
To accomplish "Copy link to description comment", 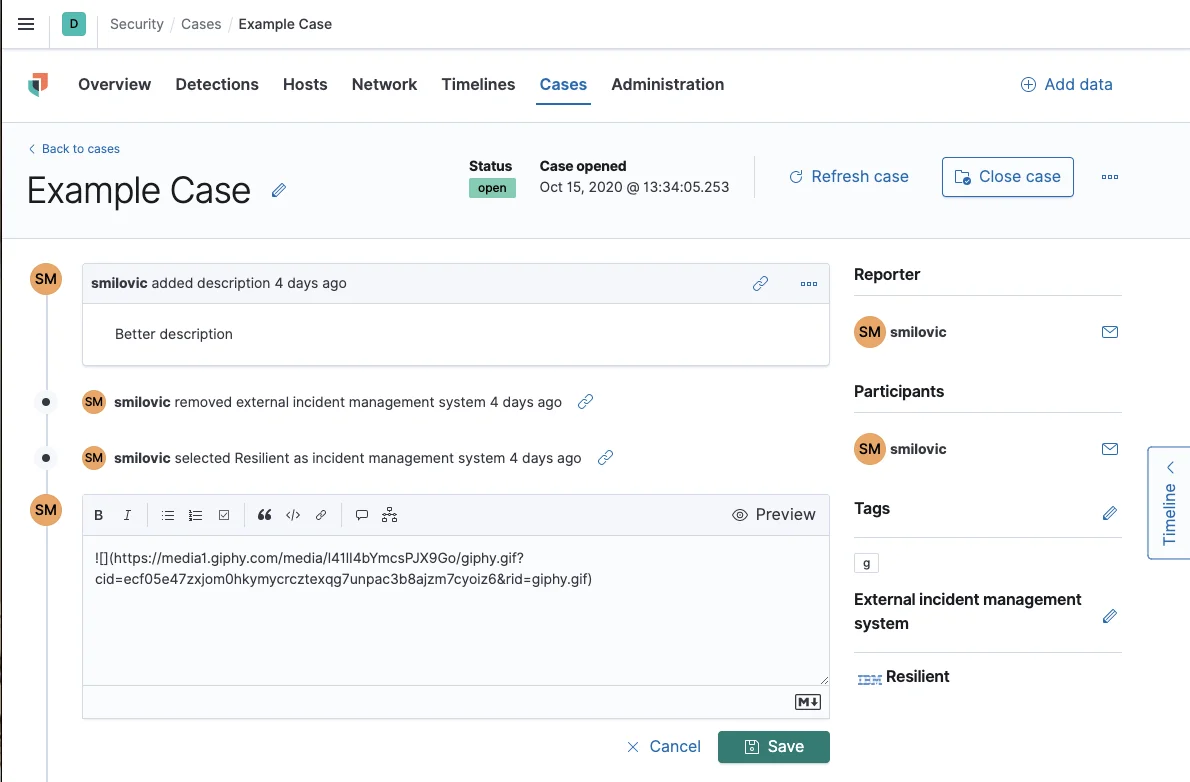I will tap(760, 284).
